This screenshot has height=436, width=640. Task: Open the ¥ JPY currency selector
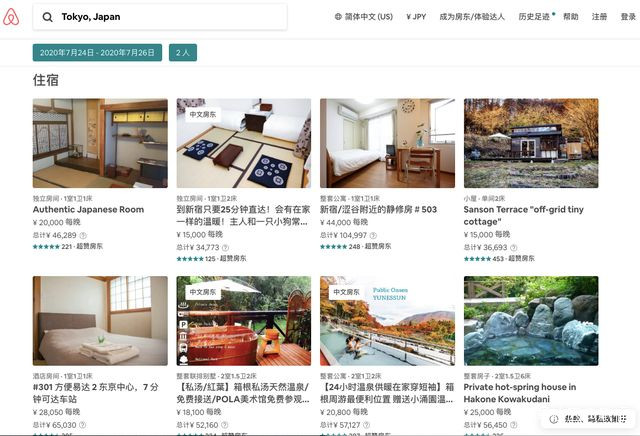pos(416,17)
